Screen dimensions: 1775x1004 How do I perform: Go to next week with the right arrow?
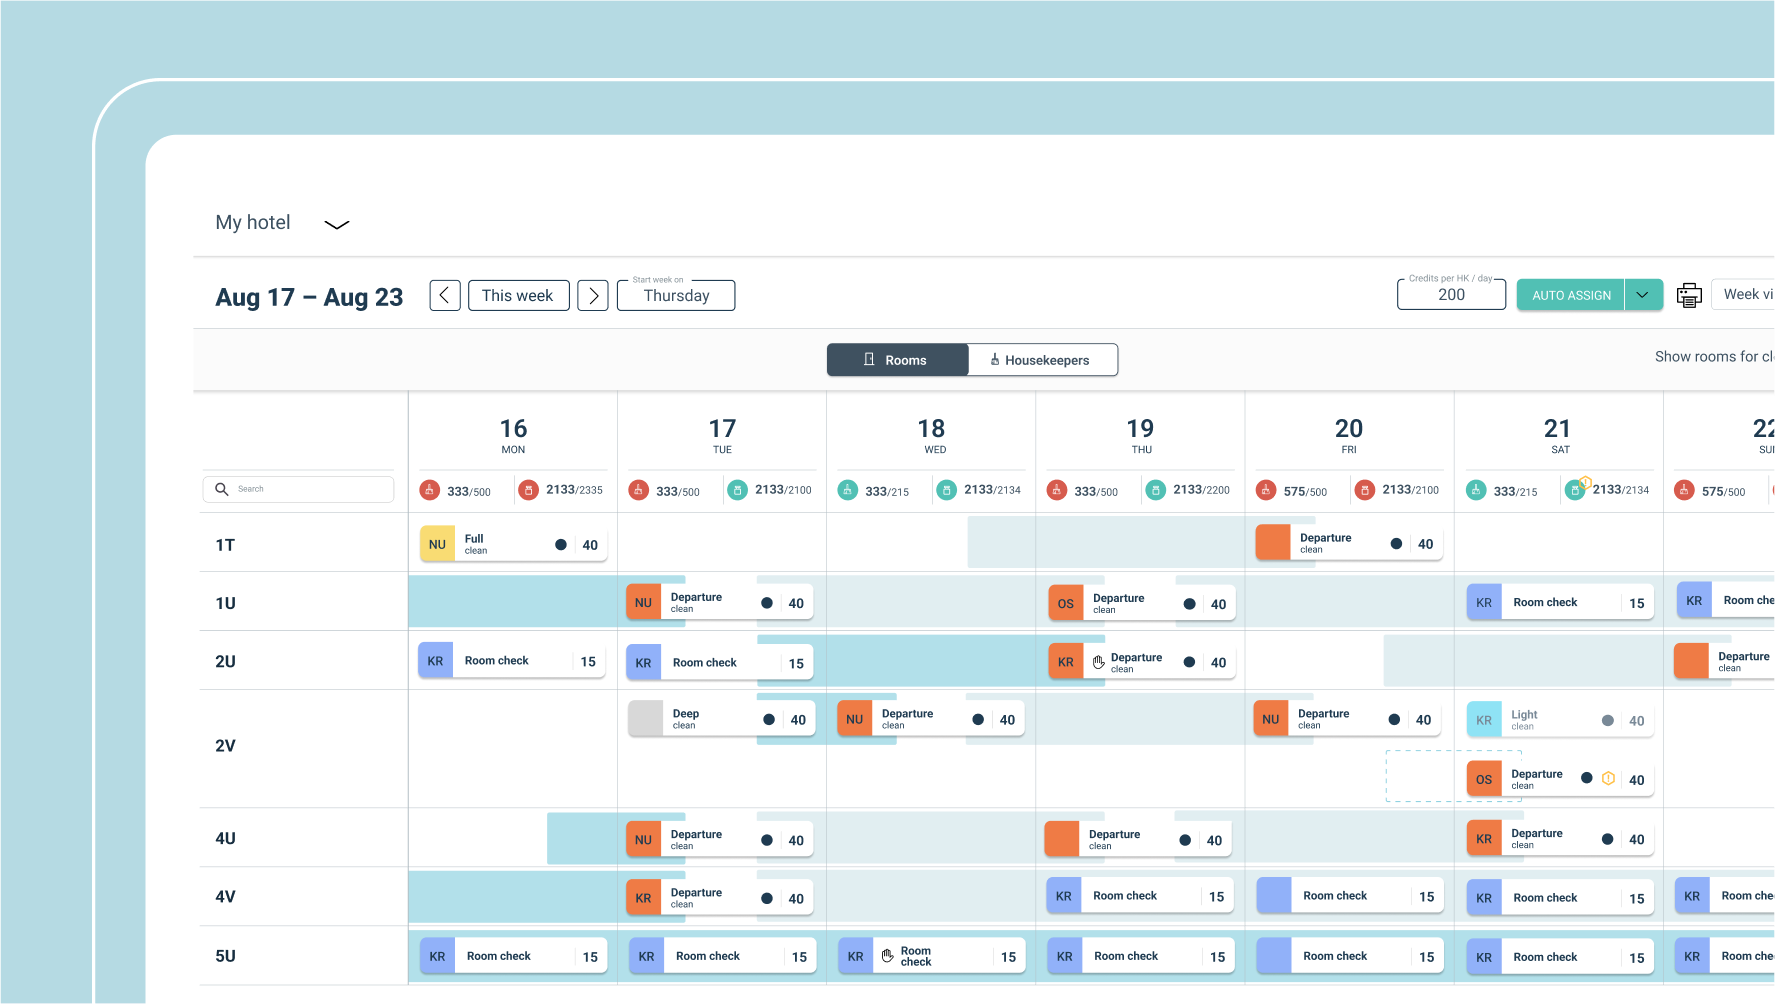click(592, 295)
